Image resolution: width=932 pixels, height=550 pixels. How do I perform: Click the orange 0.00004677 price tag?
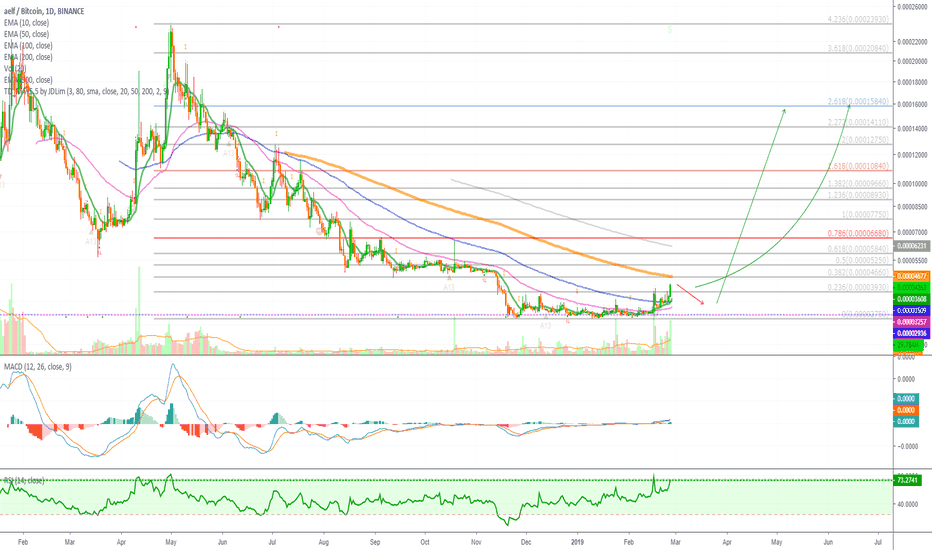pos(911,276)
